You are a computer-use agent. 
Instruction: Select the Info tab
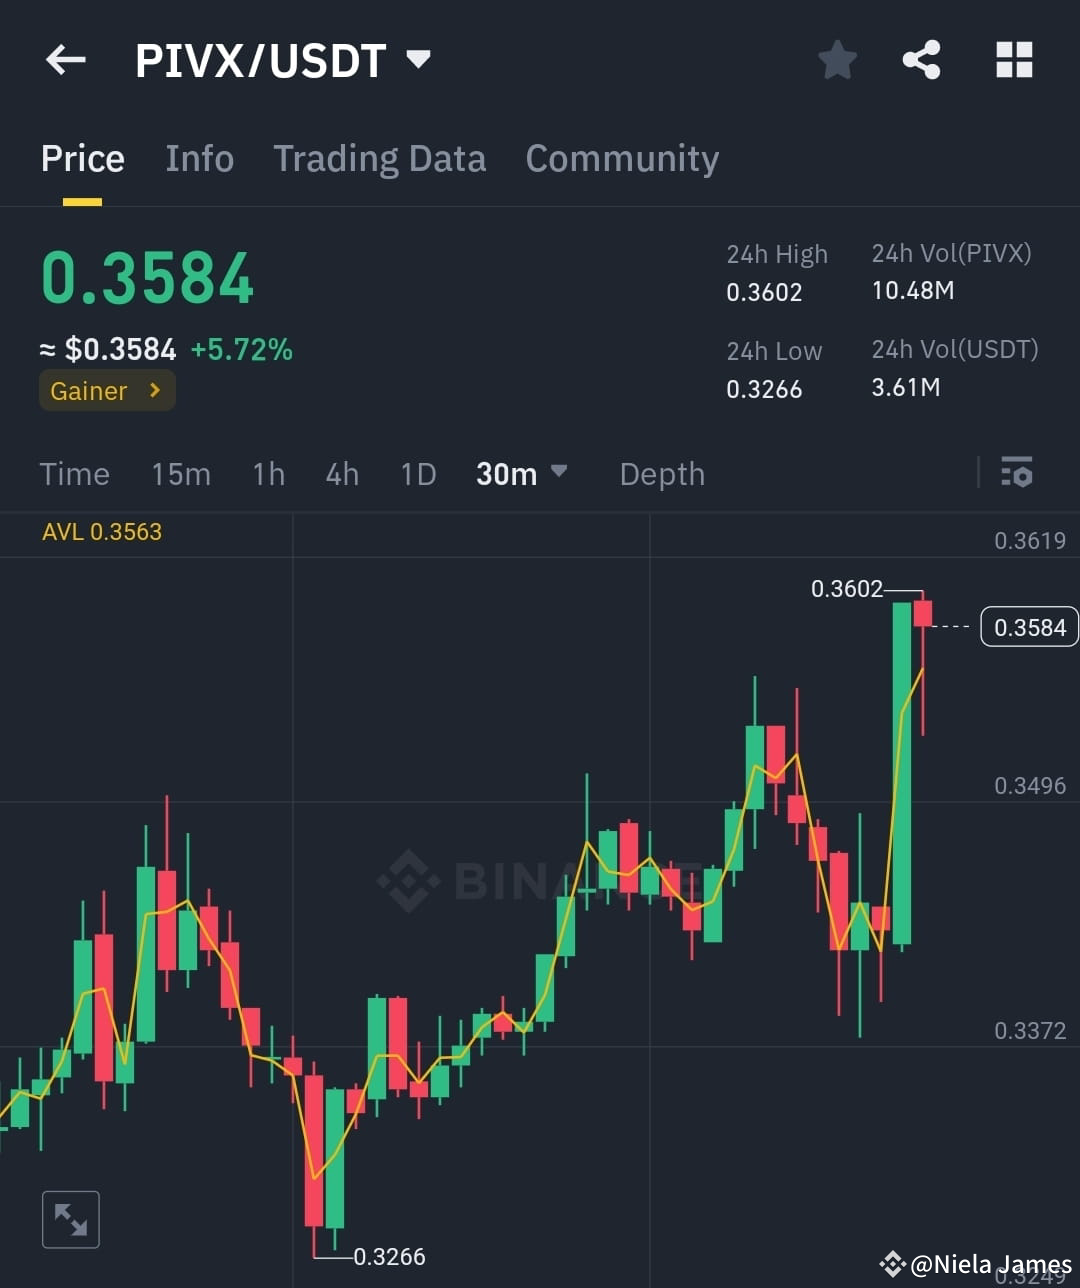click(199, 158)
